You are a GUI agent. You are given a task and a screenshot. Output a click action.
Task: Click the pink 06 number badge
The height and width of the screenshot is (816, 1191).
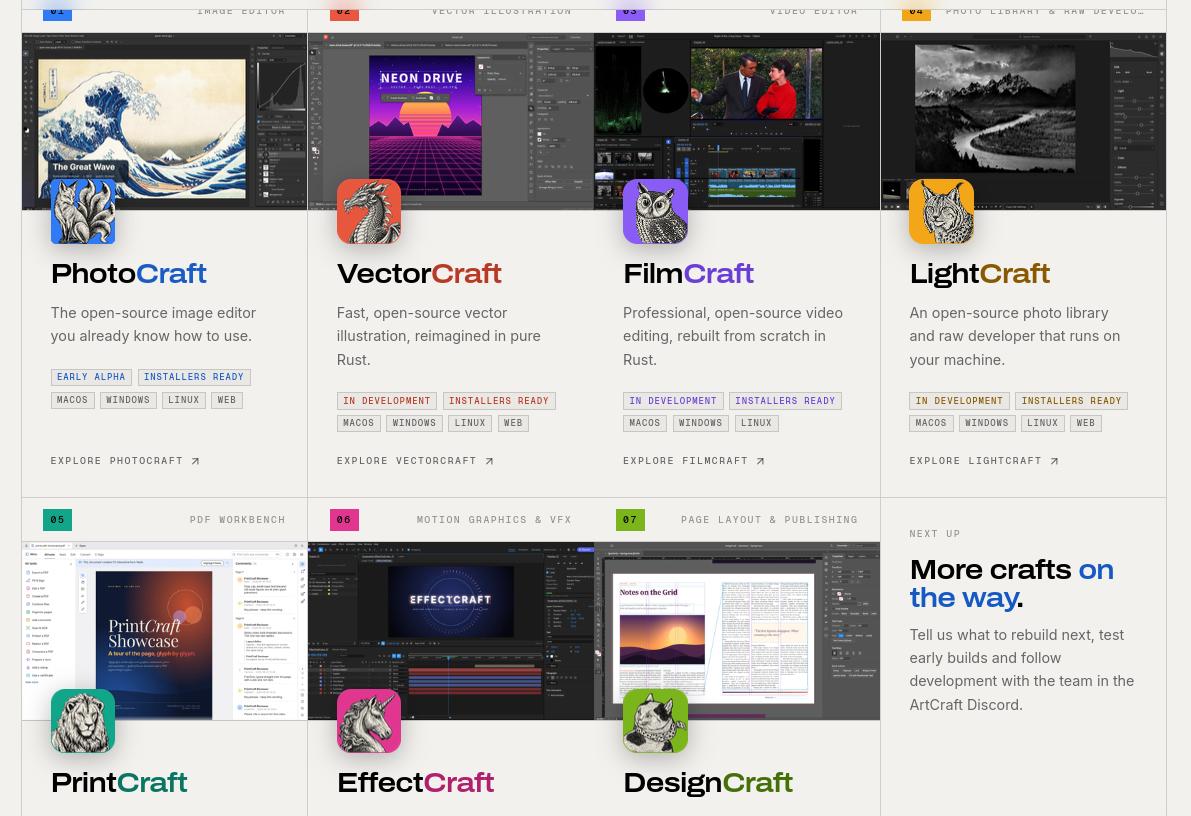344,520
